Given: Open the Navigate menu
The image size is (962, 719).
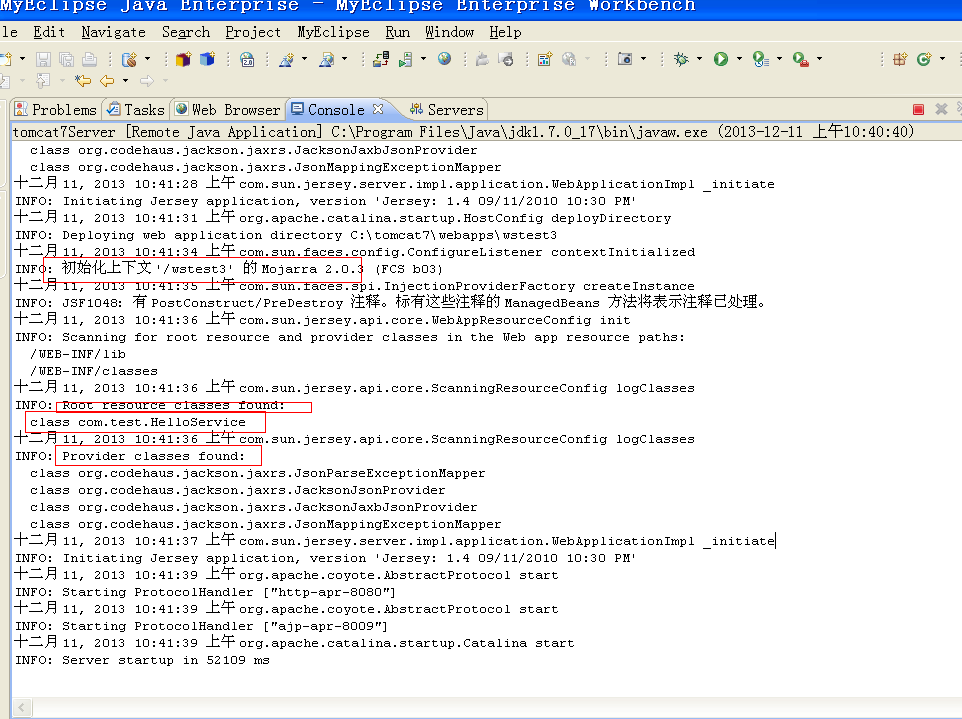Looking at the screenshot, I should tap(114, 32).
